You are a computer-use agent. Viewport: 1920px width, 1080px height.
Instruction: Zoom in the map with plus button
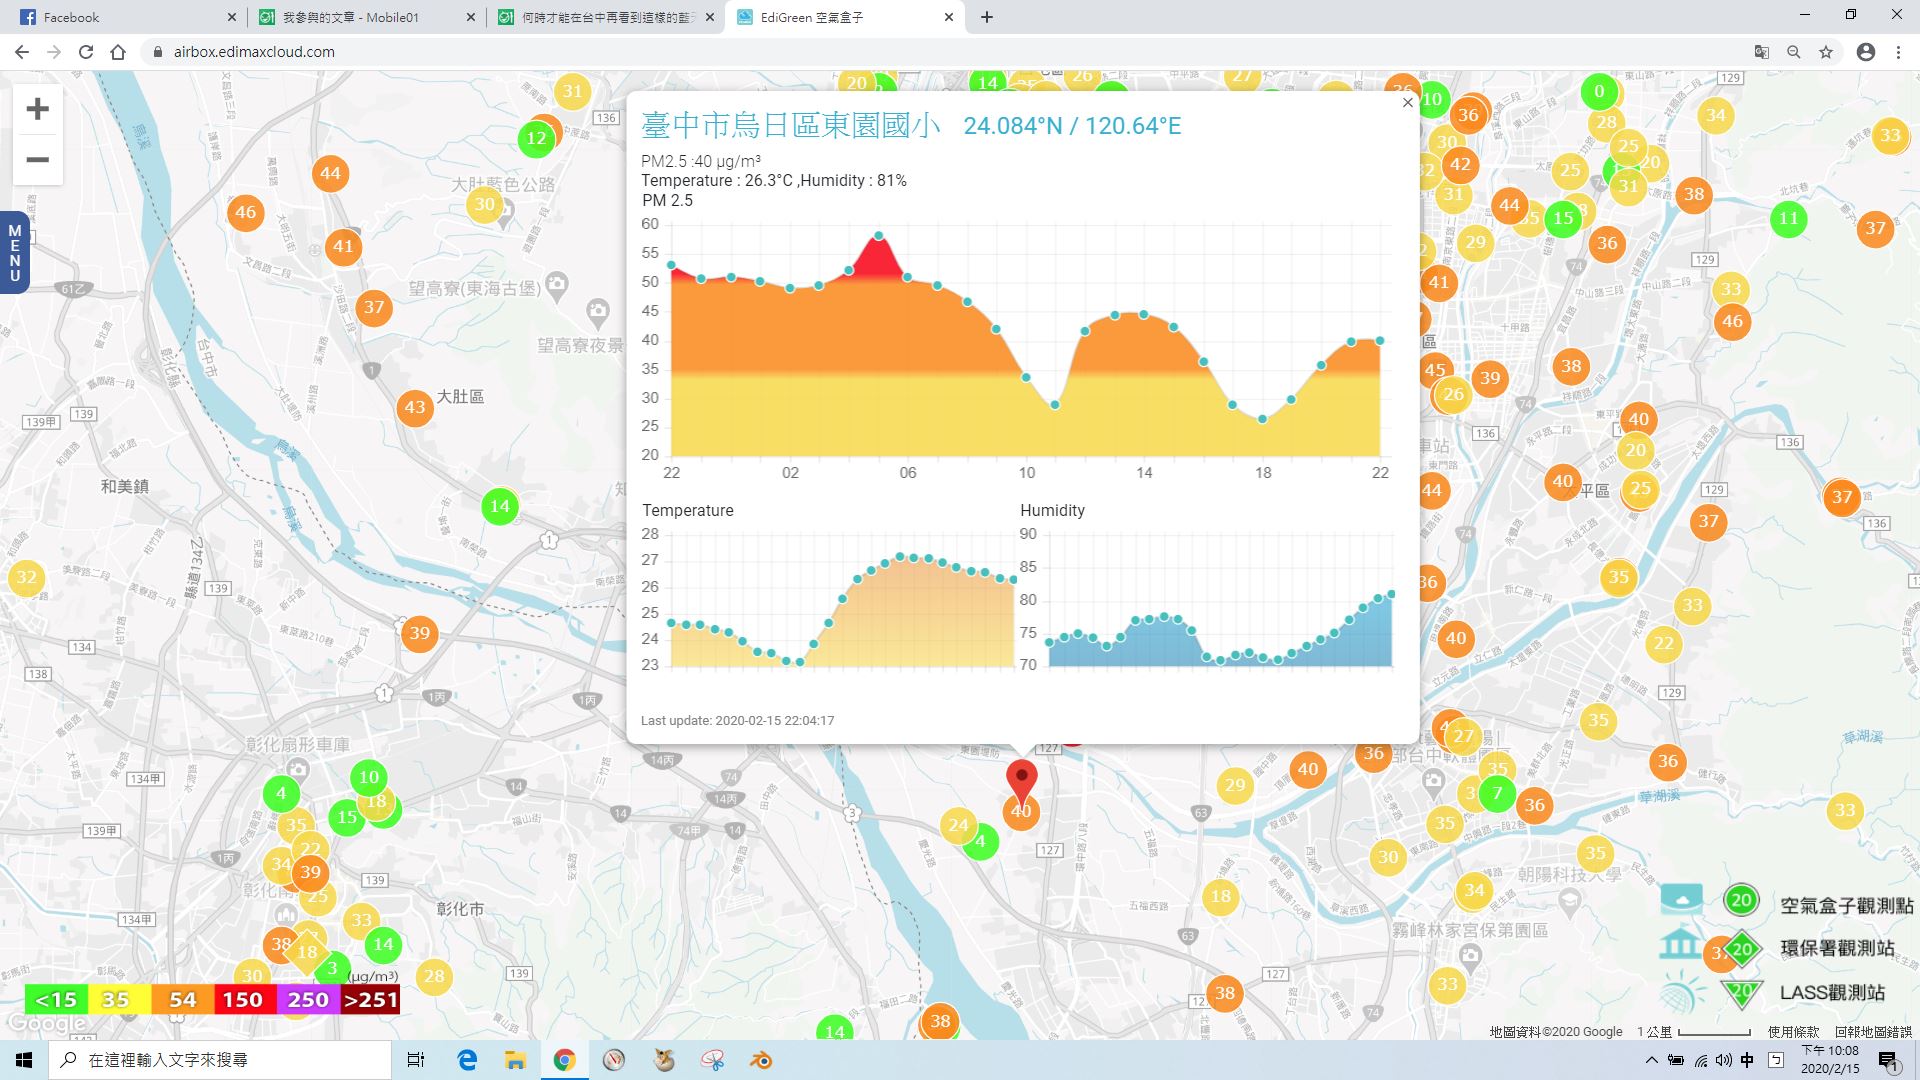click(37, 109)
